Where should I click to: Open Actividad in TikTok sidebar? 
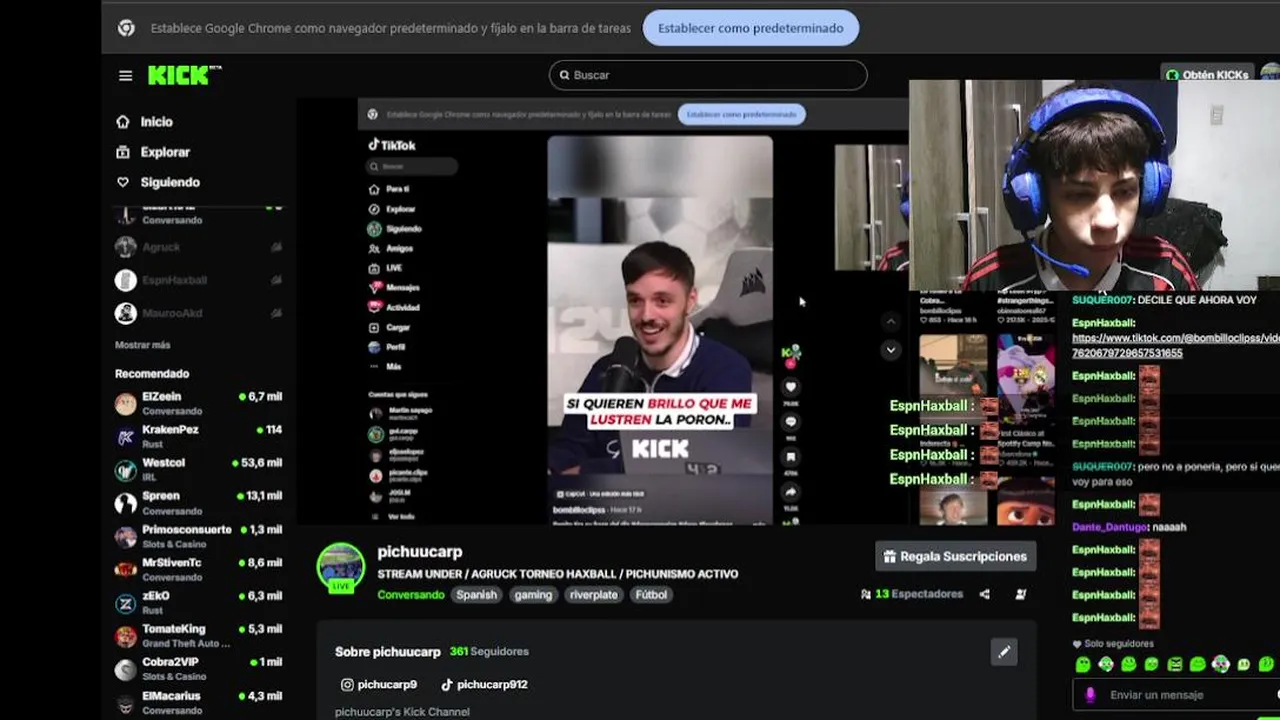tap(395, 307)
